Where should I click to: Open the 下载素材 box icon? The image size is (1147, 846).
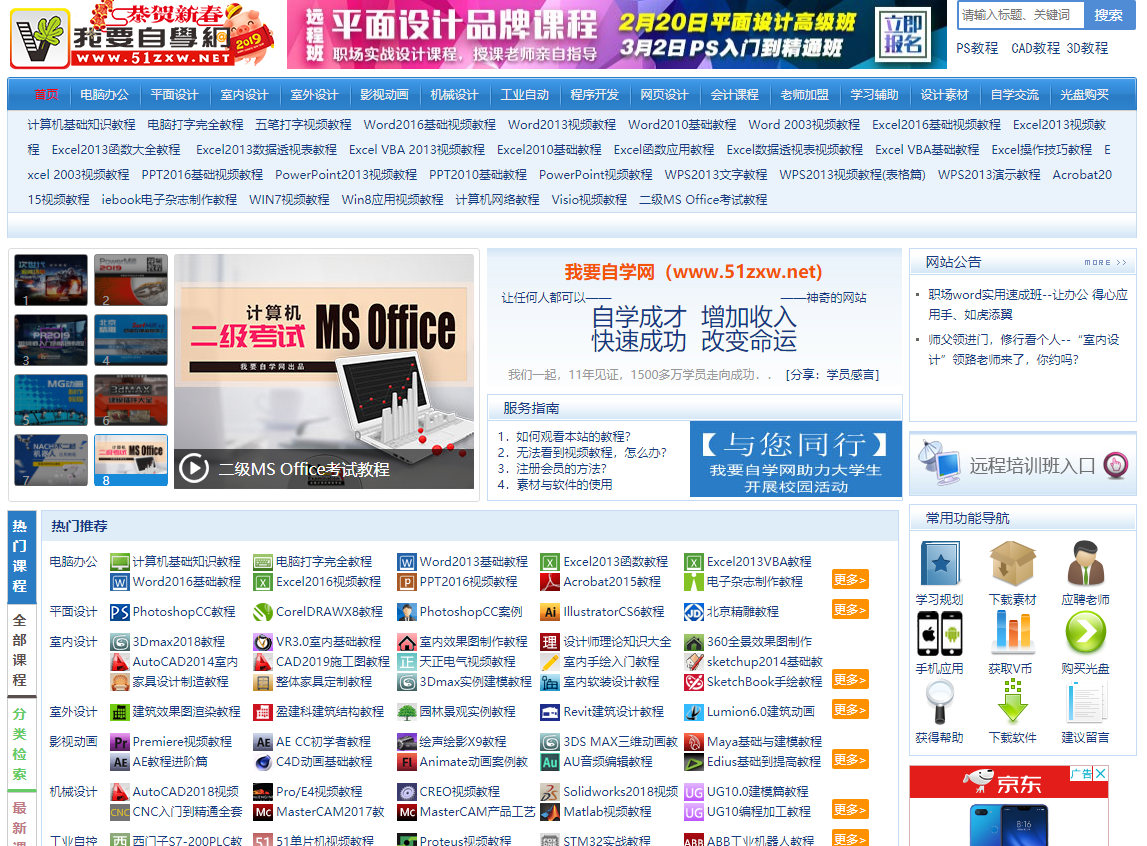pos(1012,564)
